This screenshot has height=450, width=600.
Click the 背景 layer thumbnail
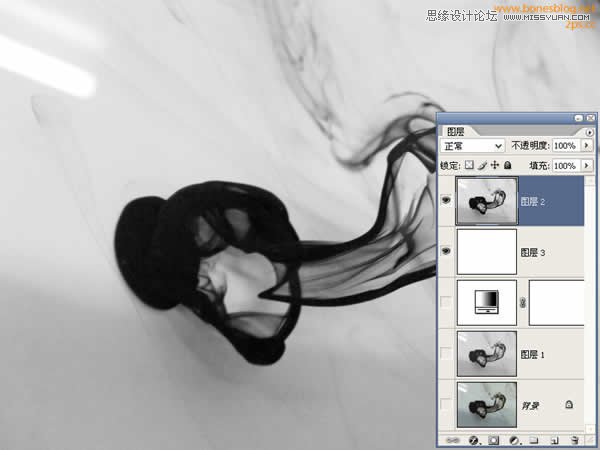click(x=487, y=404)
